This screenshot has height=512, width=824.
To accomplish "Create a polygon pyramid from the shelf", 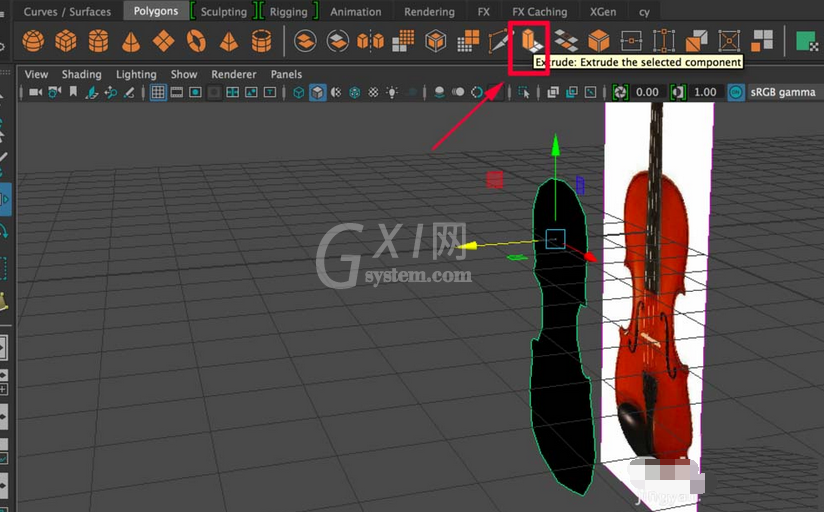I will click(x=229, y=40).
